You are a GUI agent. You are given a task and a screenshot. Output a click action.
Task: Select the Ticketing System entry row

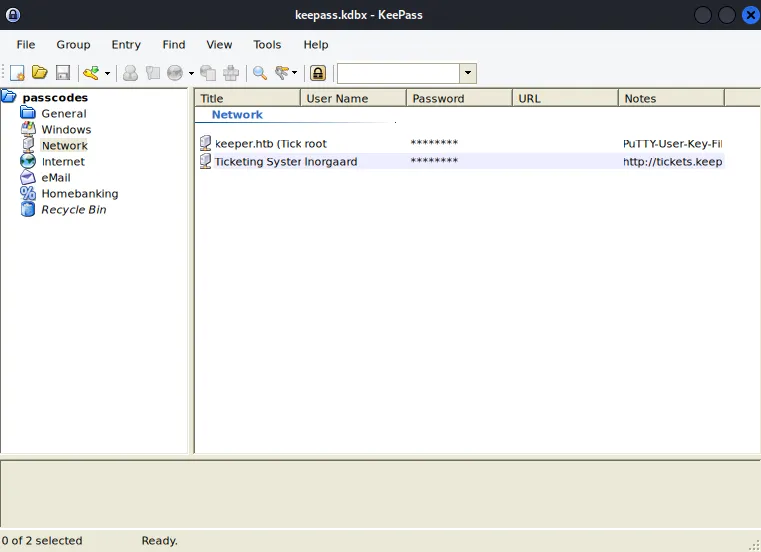[460, 162]
